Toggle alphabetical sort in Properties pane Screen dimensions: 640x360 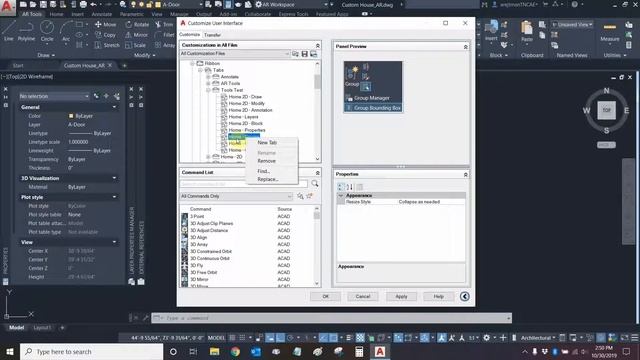pyautogui.click(x=350, y=187)
